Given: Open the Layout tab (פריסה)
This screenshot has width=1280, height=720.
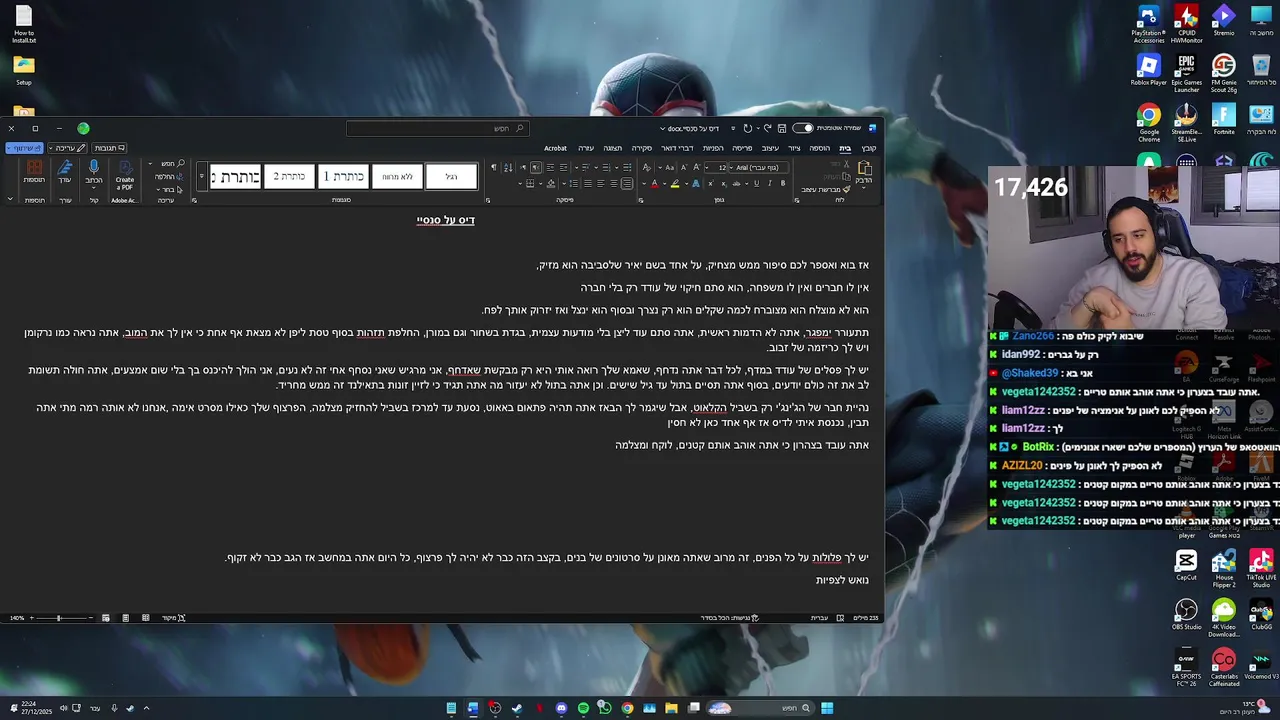Looking at the screenshot, I should pos(742,148).
